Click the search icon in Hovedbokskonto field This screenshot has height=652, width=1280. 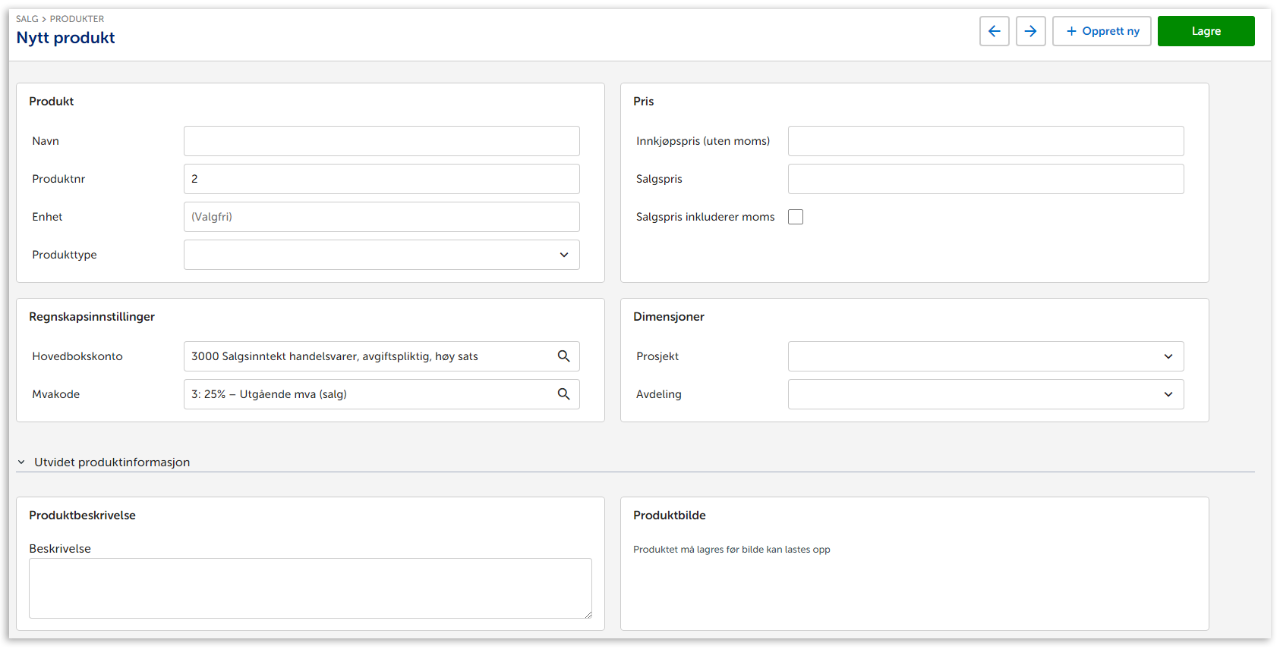pos(563,356)
